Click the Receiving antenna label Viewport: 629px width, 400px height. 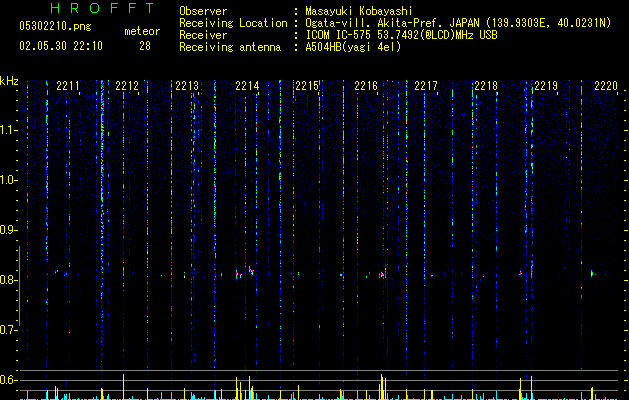tap(230, 47)
